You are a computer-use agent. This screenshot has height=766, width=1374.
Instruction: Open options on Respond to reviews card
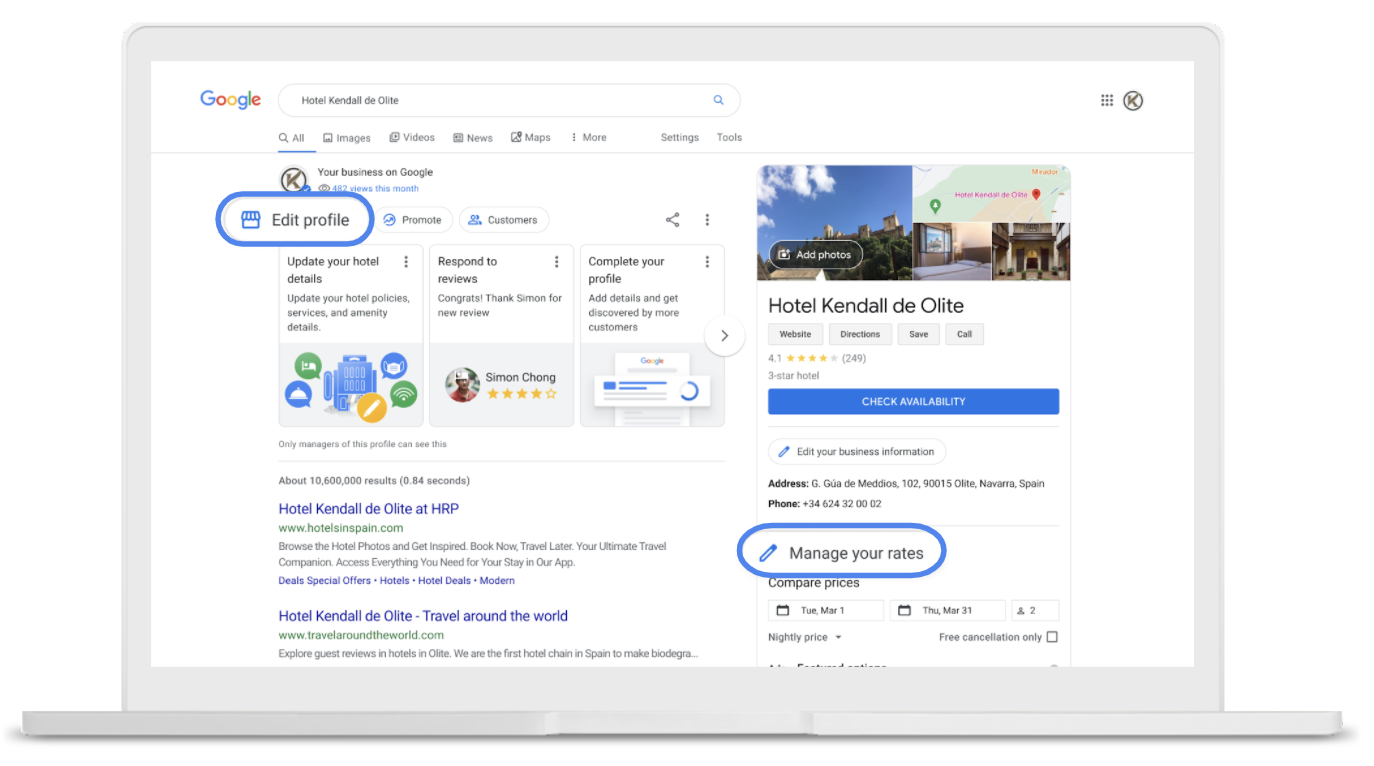click(x=557, y=262)
